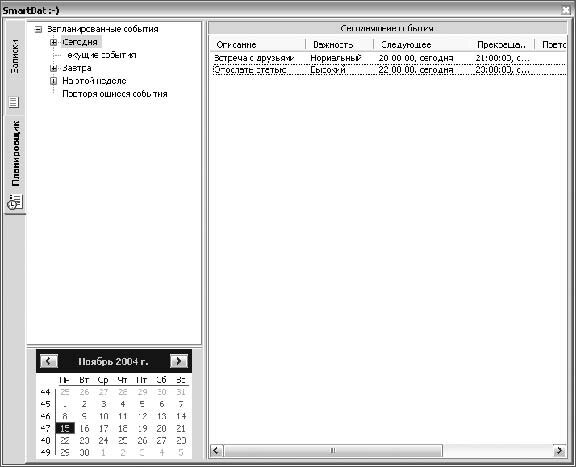Select Повторяющиеся события in the tree
576x467 pixels.
115,94
